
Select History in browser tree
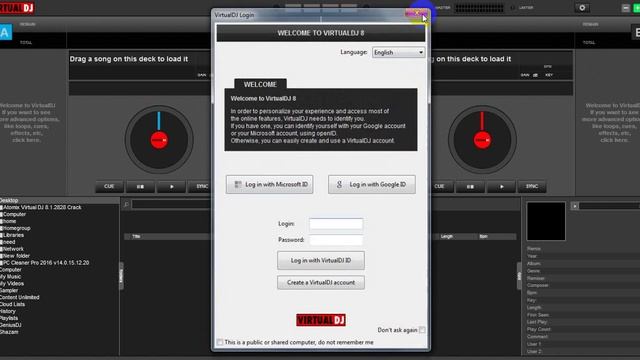8,311
